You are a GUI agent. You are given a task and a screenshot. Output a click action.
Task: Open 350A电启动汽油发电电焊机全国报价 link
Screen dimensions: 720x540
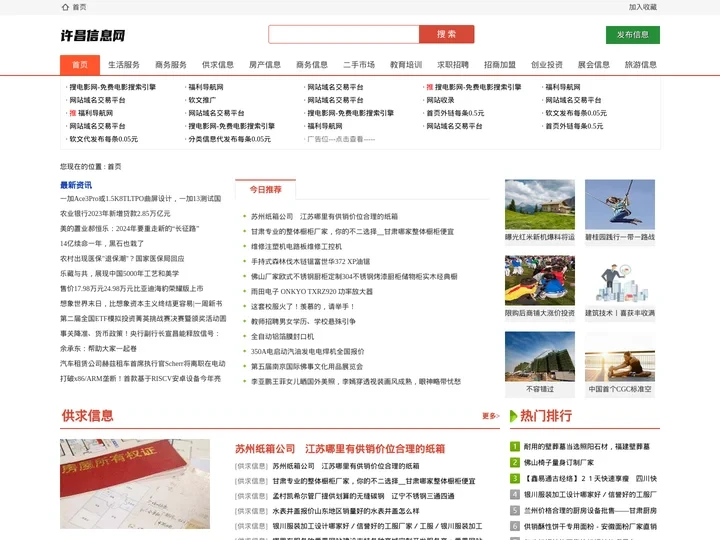tap(308, 352)
